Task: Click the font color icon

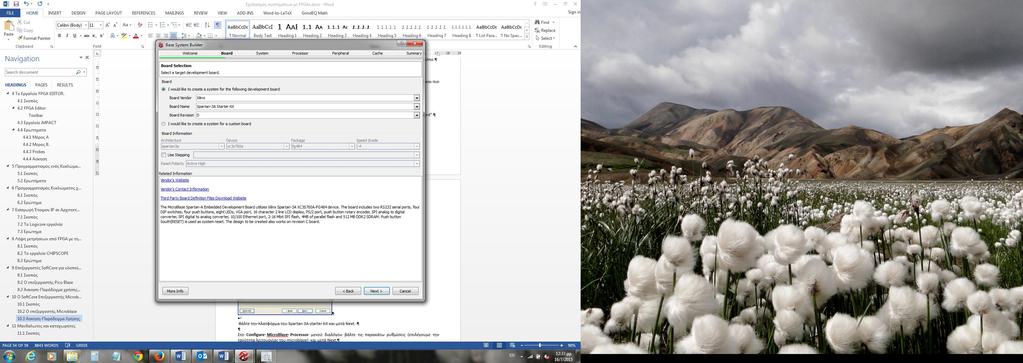Action: coord(136,36)
